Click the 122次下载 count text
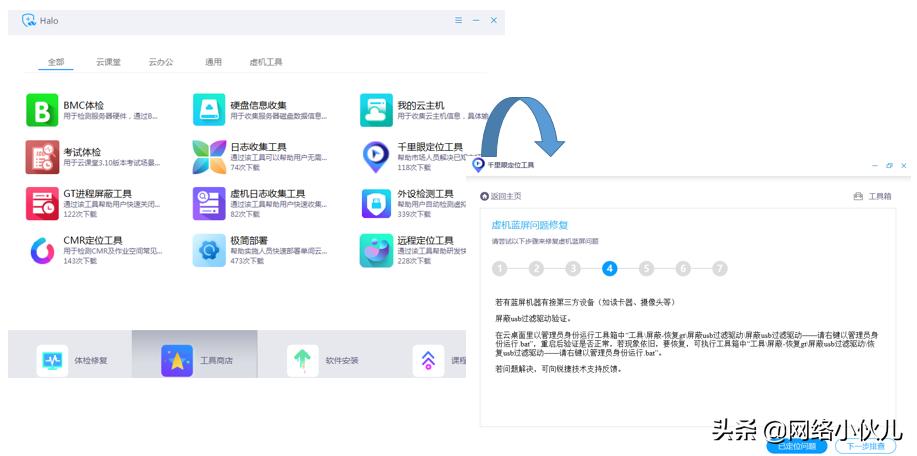The width and height of the screenshot is (917, 456). (x=80, y=214)
